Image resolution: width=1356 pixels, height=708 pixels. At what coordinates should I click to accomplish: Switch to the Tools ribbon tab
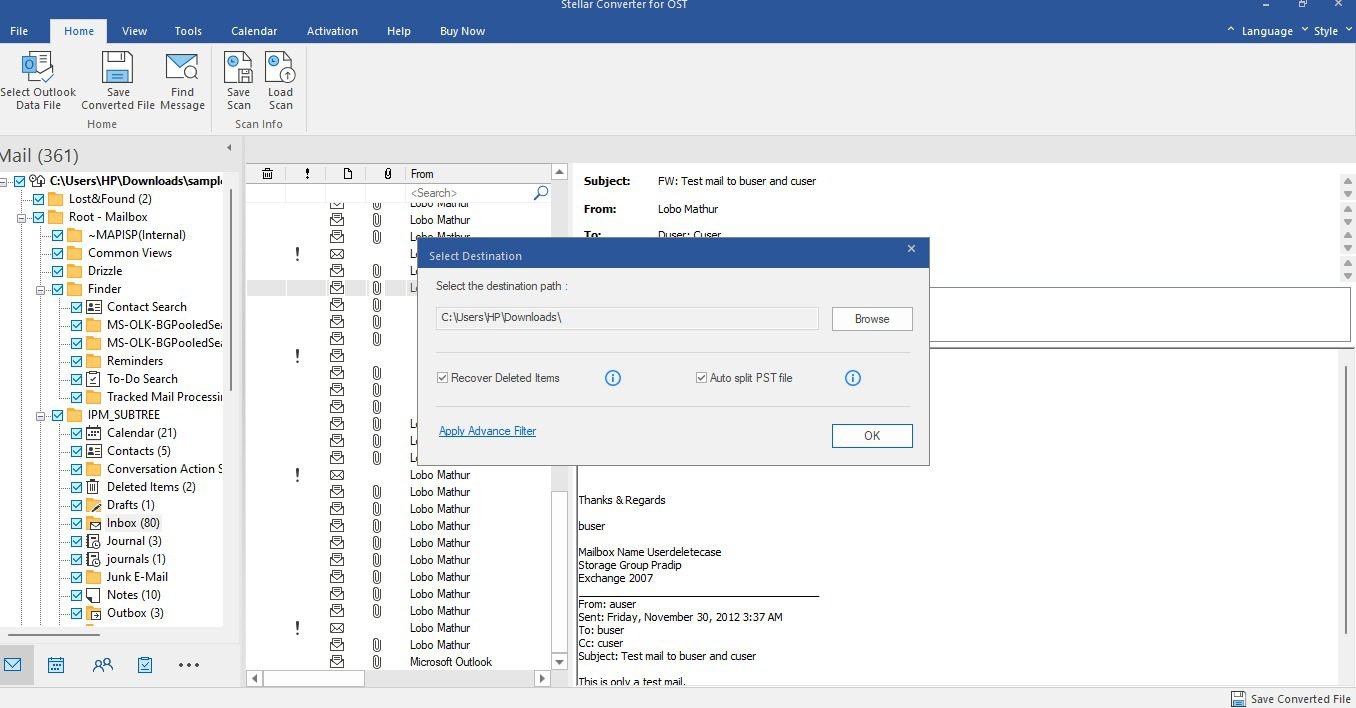pyautogui.click(x=188, y=31)
